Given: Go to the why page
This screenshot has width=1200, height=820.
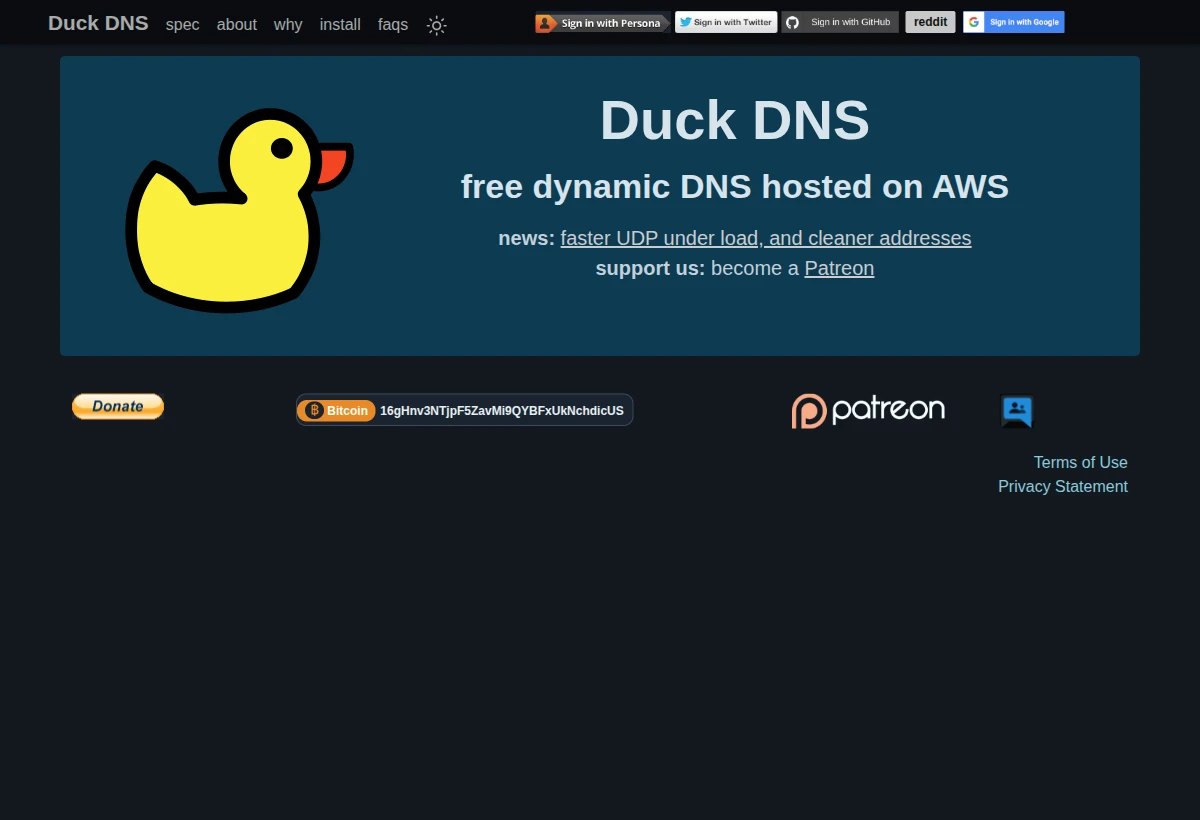Looking at the screenshot, I should click(x=288, y=24).
